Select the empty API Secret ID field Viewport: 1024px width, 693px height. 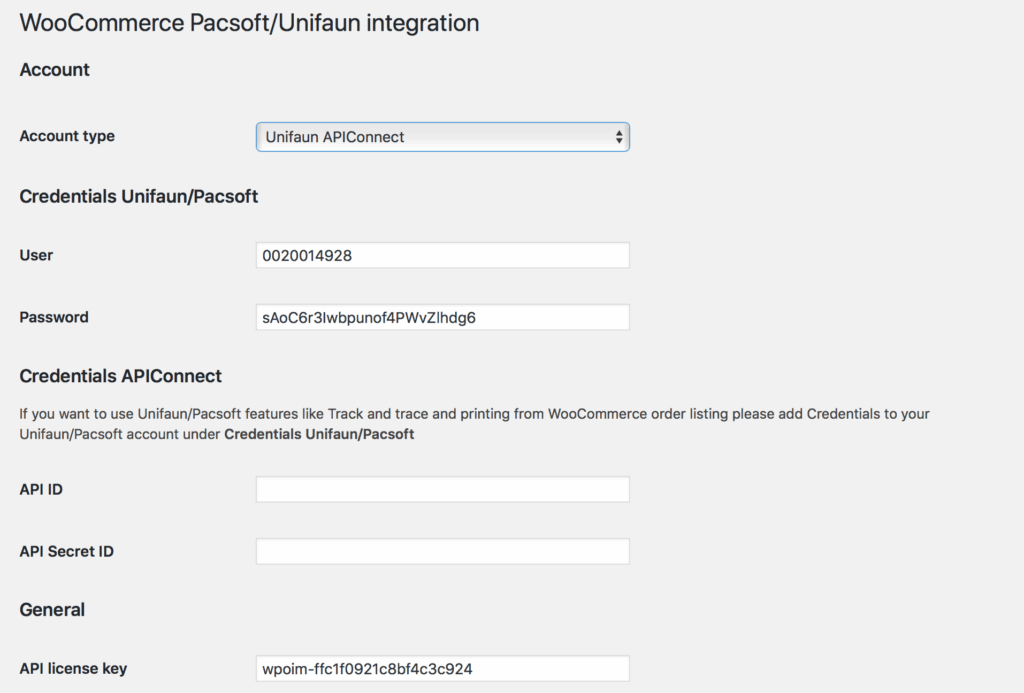[x=442, y=551]
